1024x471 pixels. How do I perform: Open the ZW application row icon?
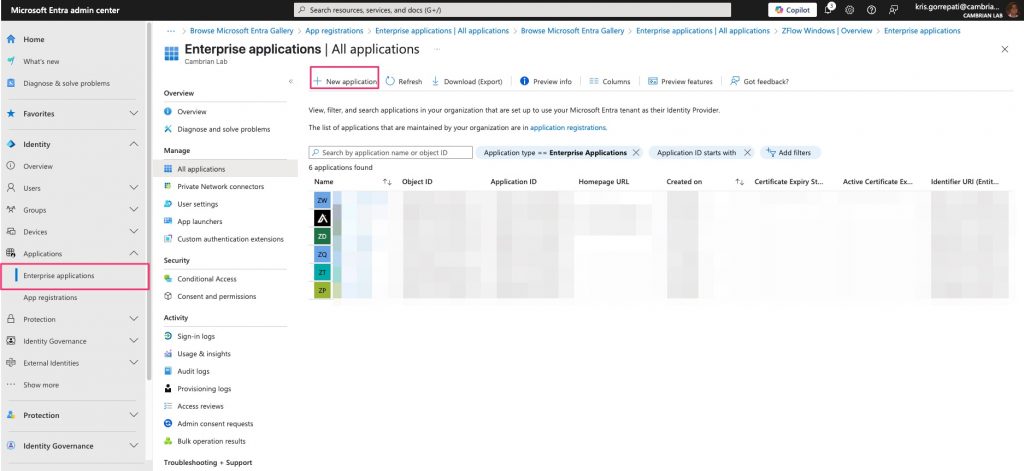click(322, 201)
